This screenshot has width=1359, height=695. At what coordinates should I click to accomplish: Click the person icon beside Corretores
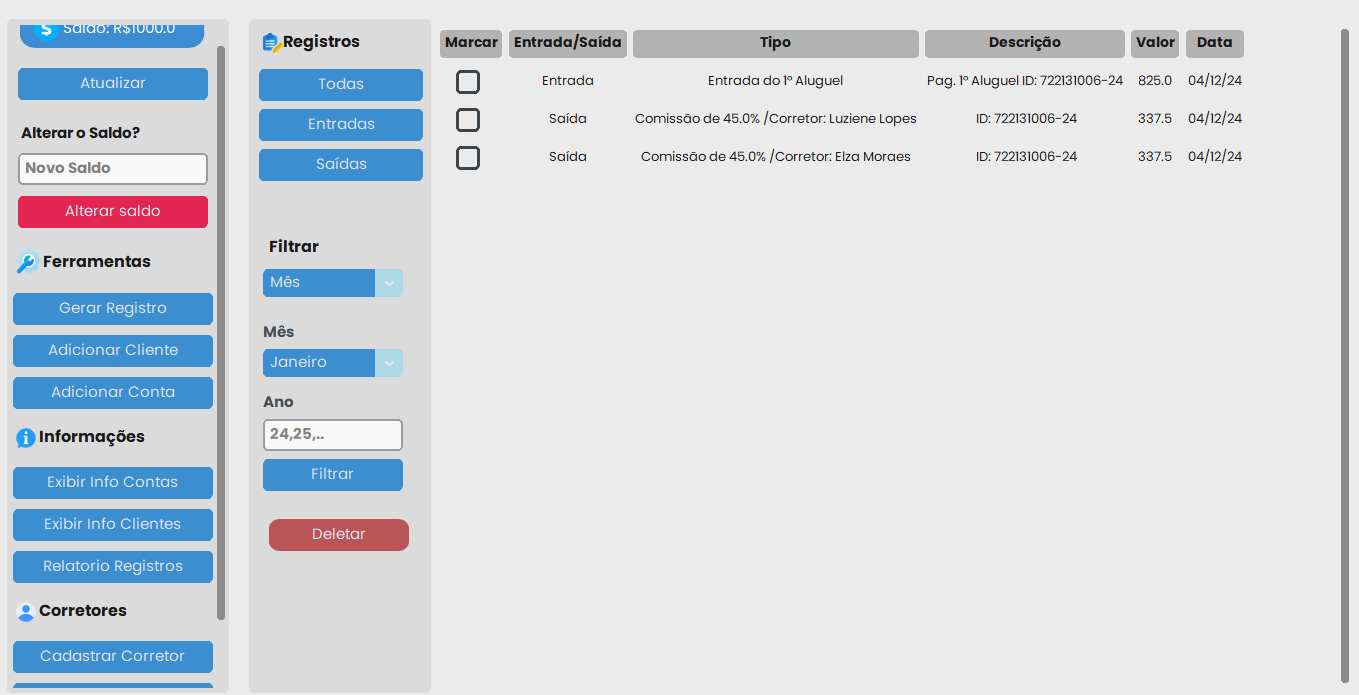pos(26,612)
